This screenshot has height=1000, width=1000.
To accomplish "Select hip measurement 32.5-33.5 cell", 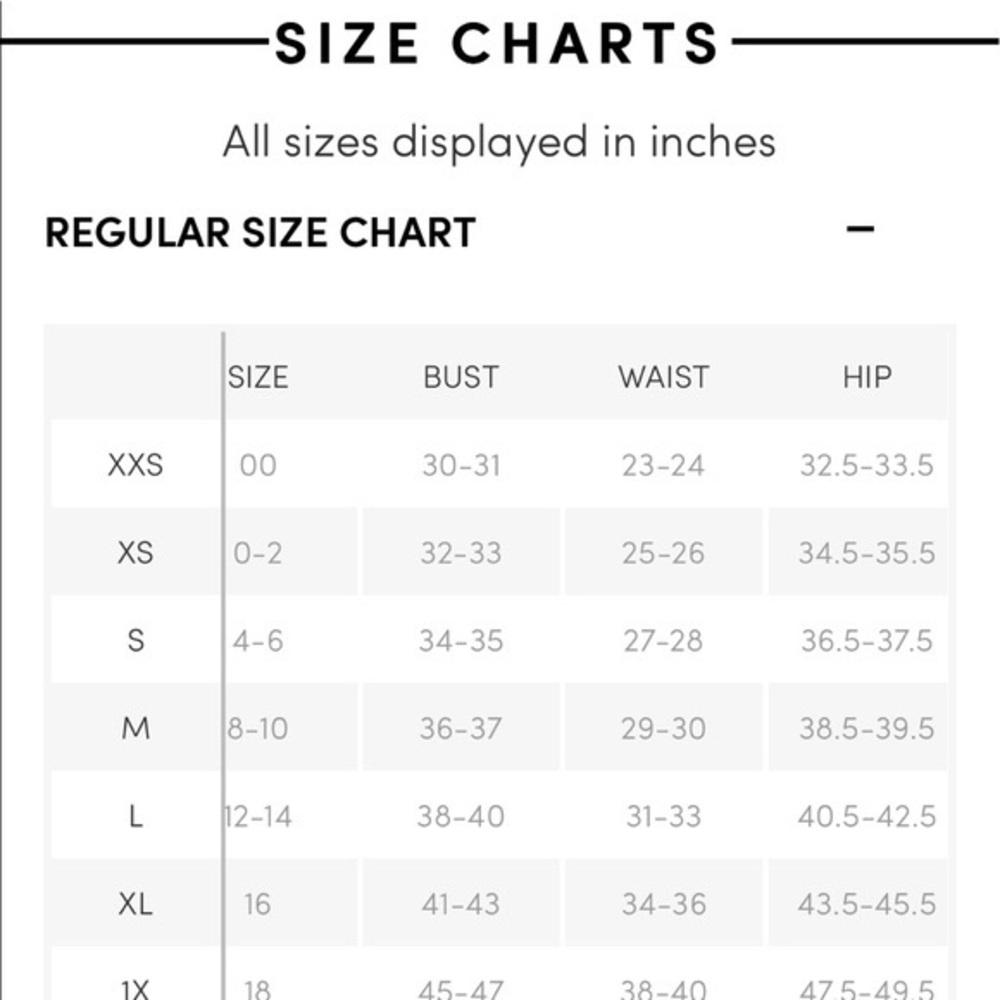I will [866, 465].
